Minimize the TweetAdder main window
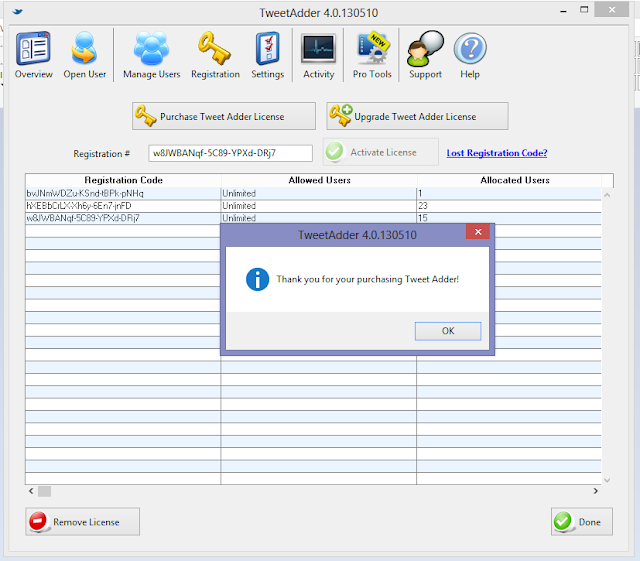 click(563, 11)
